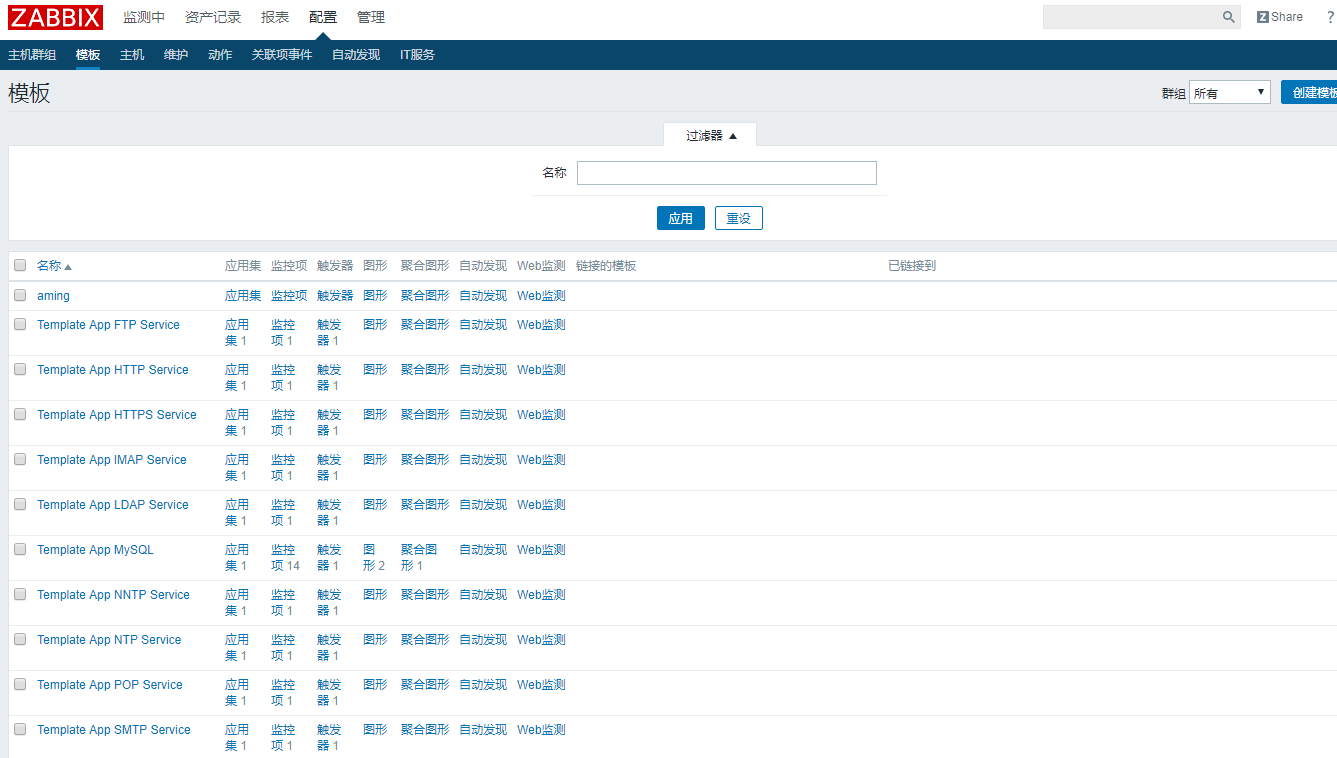1337x758 pixels.
Task: Tick checkbox for Template App FTP Service
Action: click(20, 325)
